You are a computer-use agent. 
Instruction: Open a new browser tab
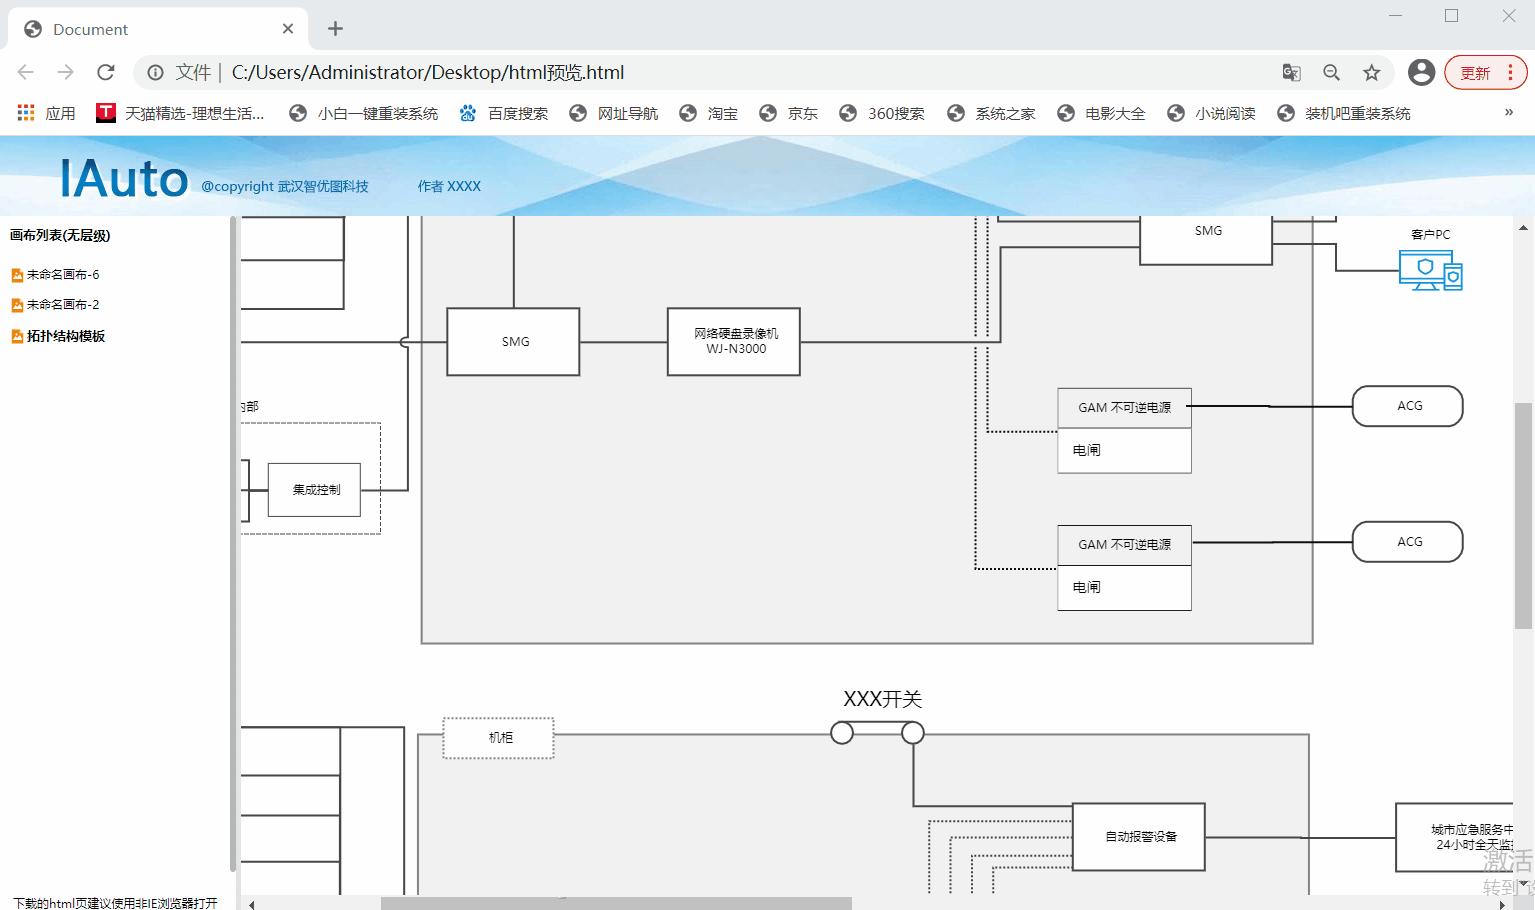click(335, 29)
